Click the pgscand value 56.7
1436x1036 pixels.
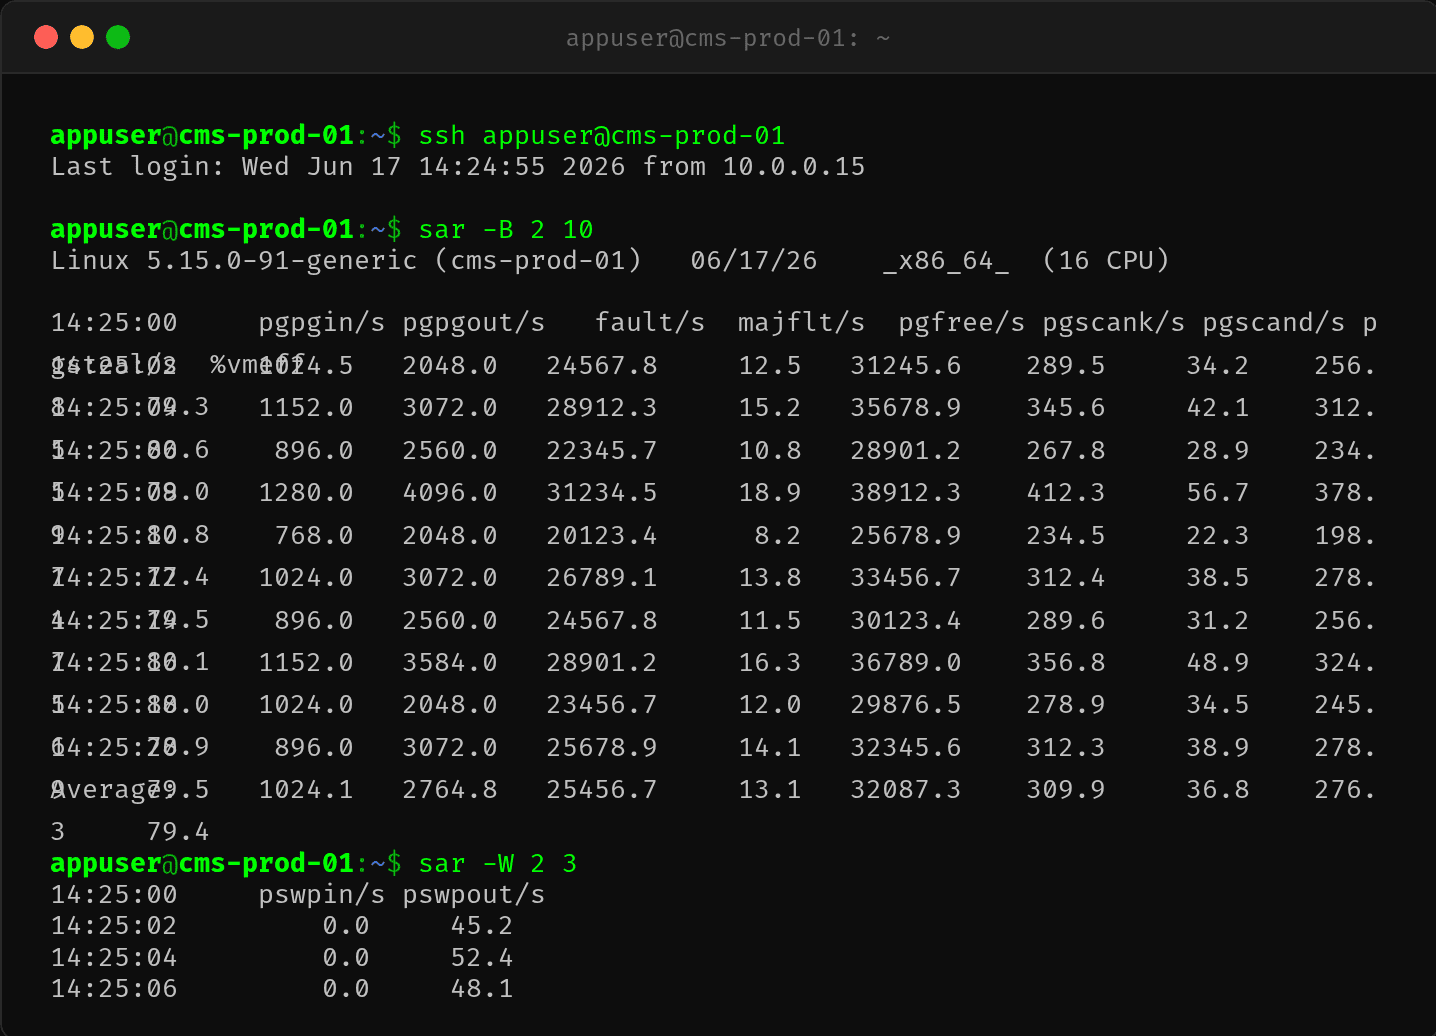(x=1218, y=492)
